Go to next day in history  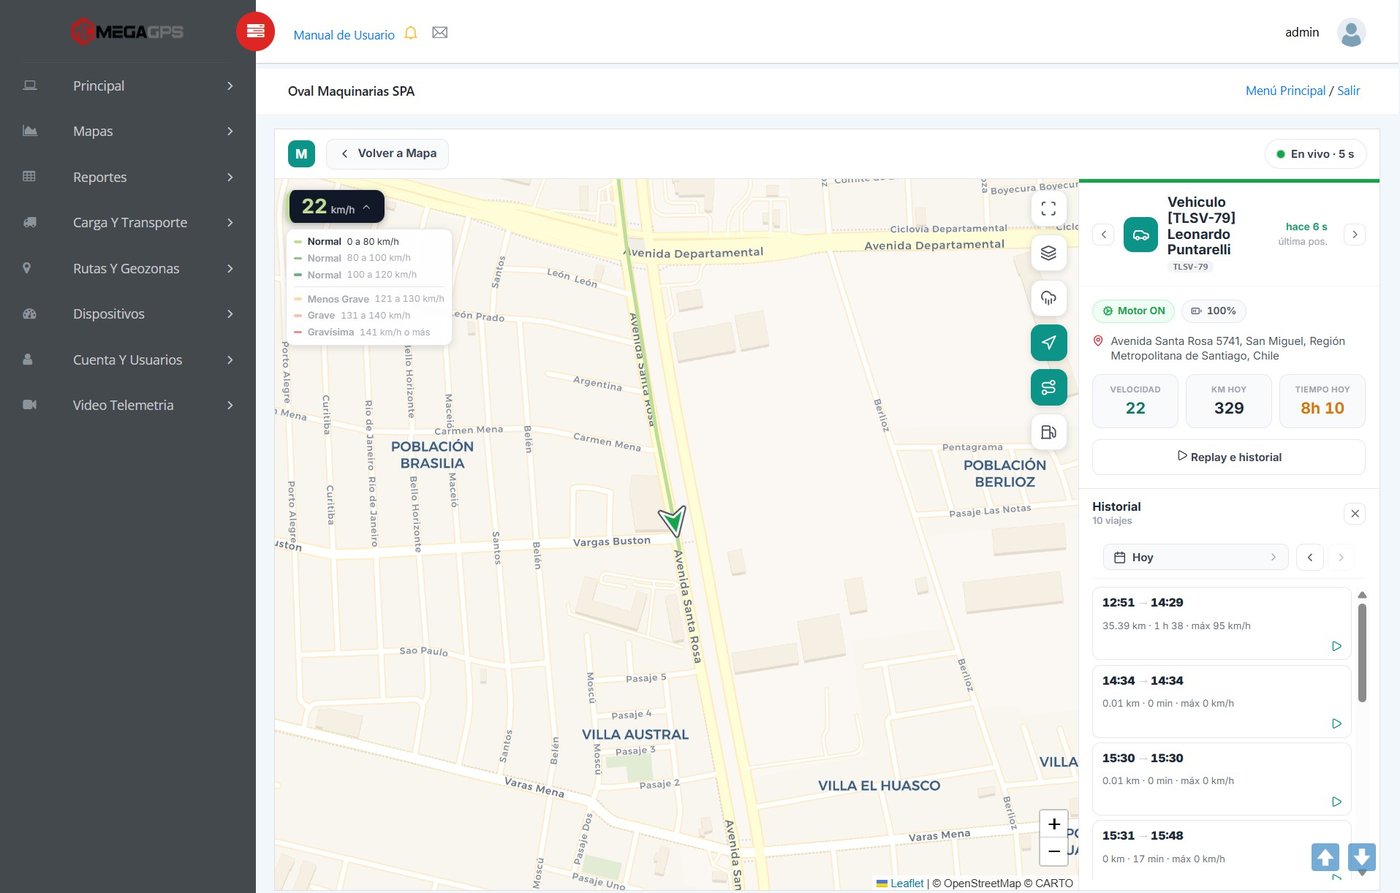(1341, 558)
